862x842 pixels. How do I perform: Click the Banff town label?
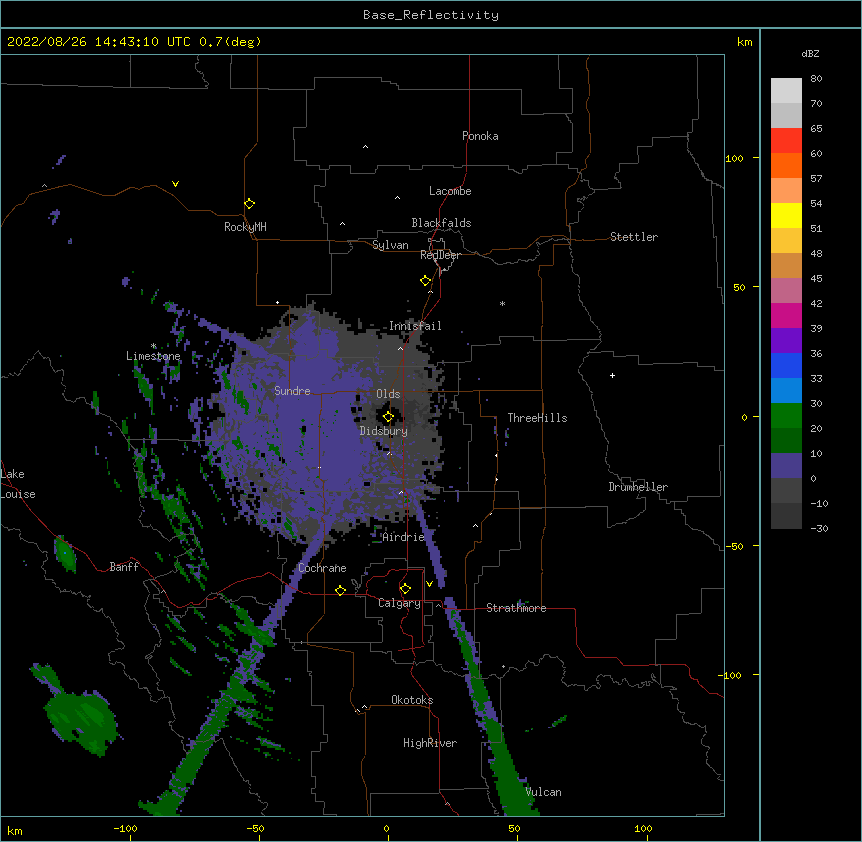[124, 567]
